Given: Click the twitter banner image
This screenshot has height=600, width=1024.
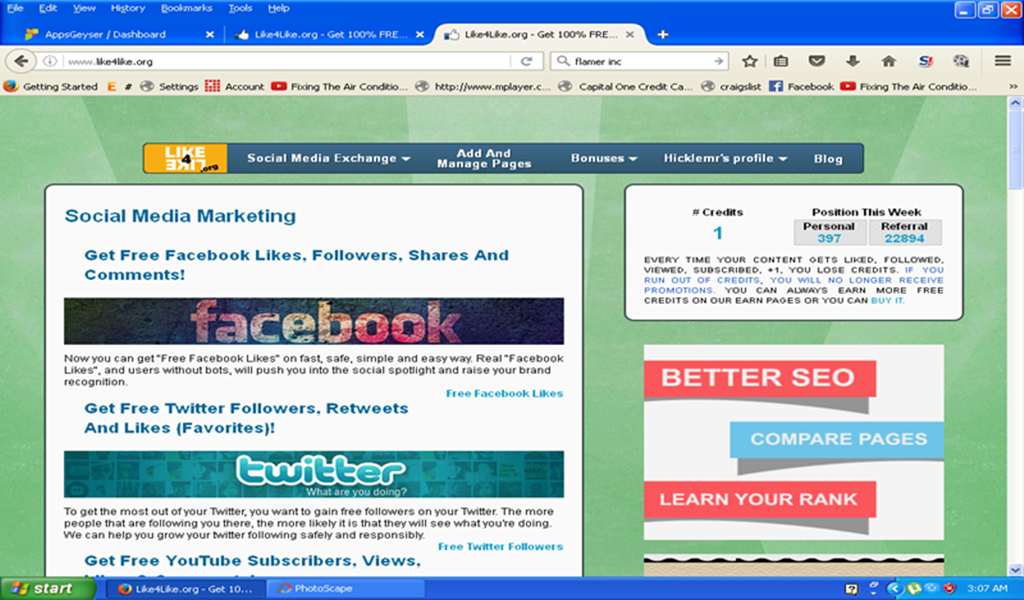Looking at the screenshot, I should (313, 474).
